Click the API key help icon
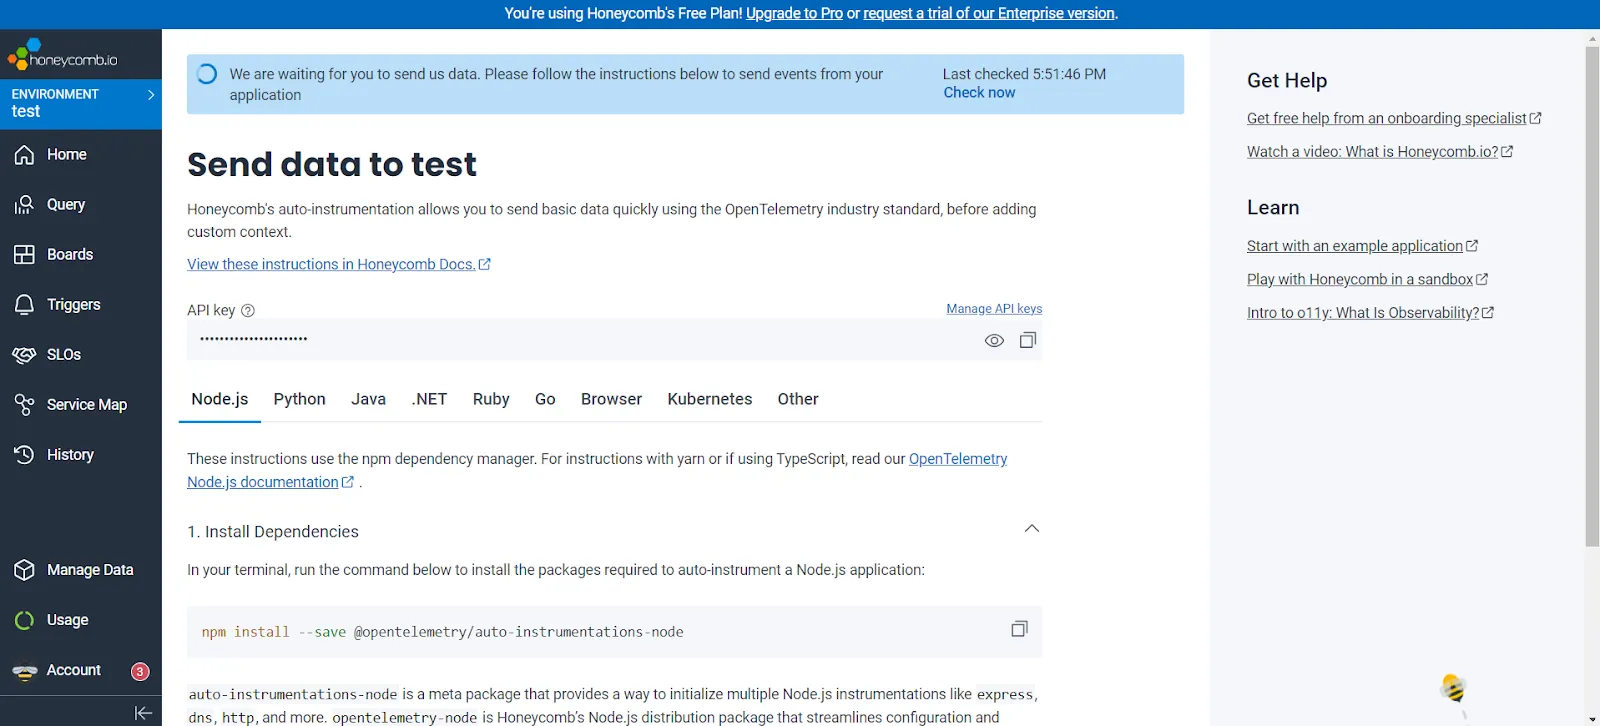This screenshot has width=1600, height=726. (248, 311)
